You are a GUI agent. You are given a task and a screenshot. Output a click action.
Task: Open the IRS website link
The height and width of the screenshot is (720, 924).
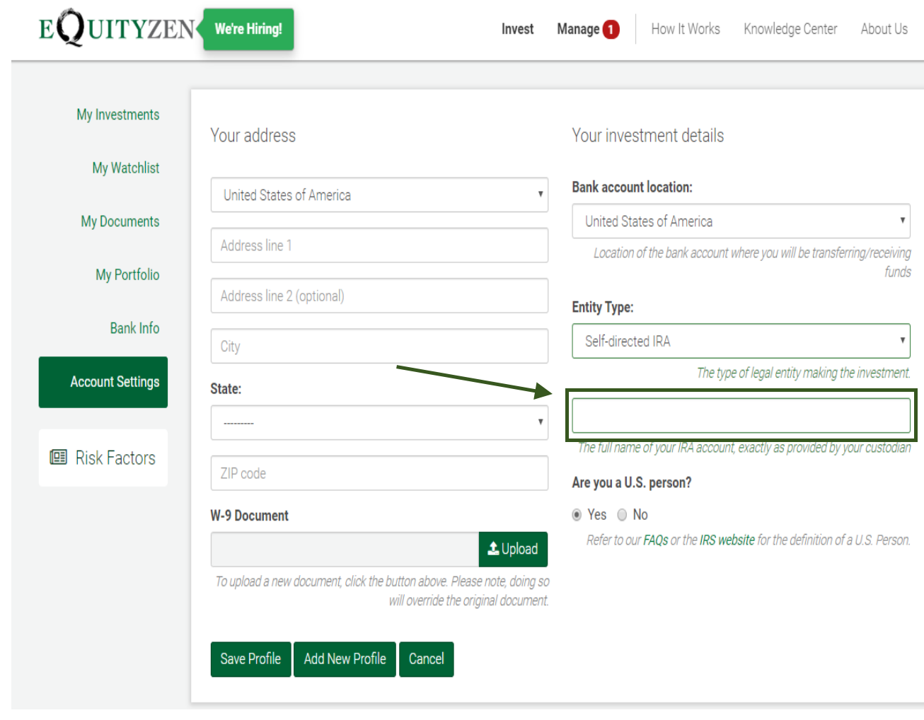pyautogui.click(x=727, y=541)
